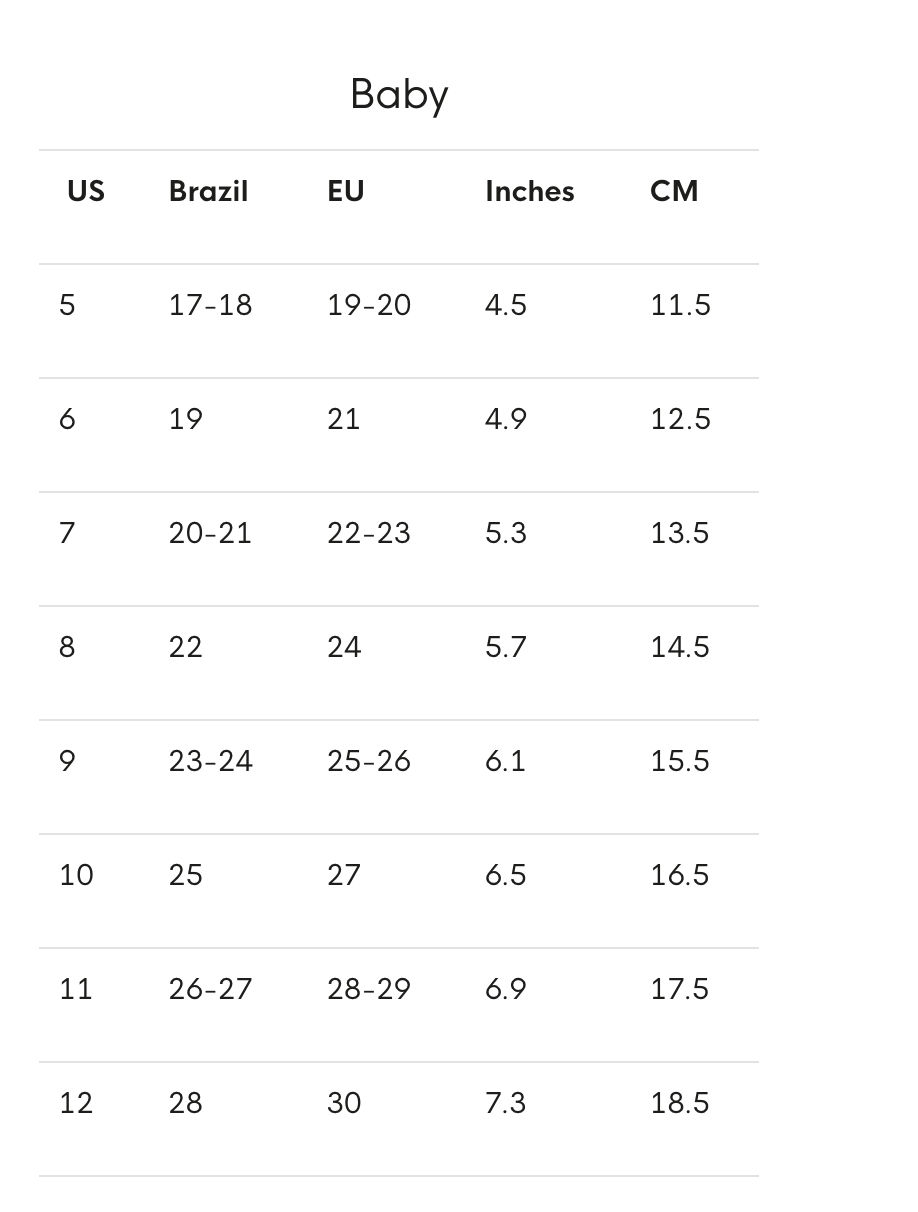Click US size 12 cell

click(76, 1103)
